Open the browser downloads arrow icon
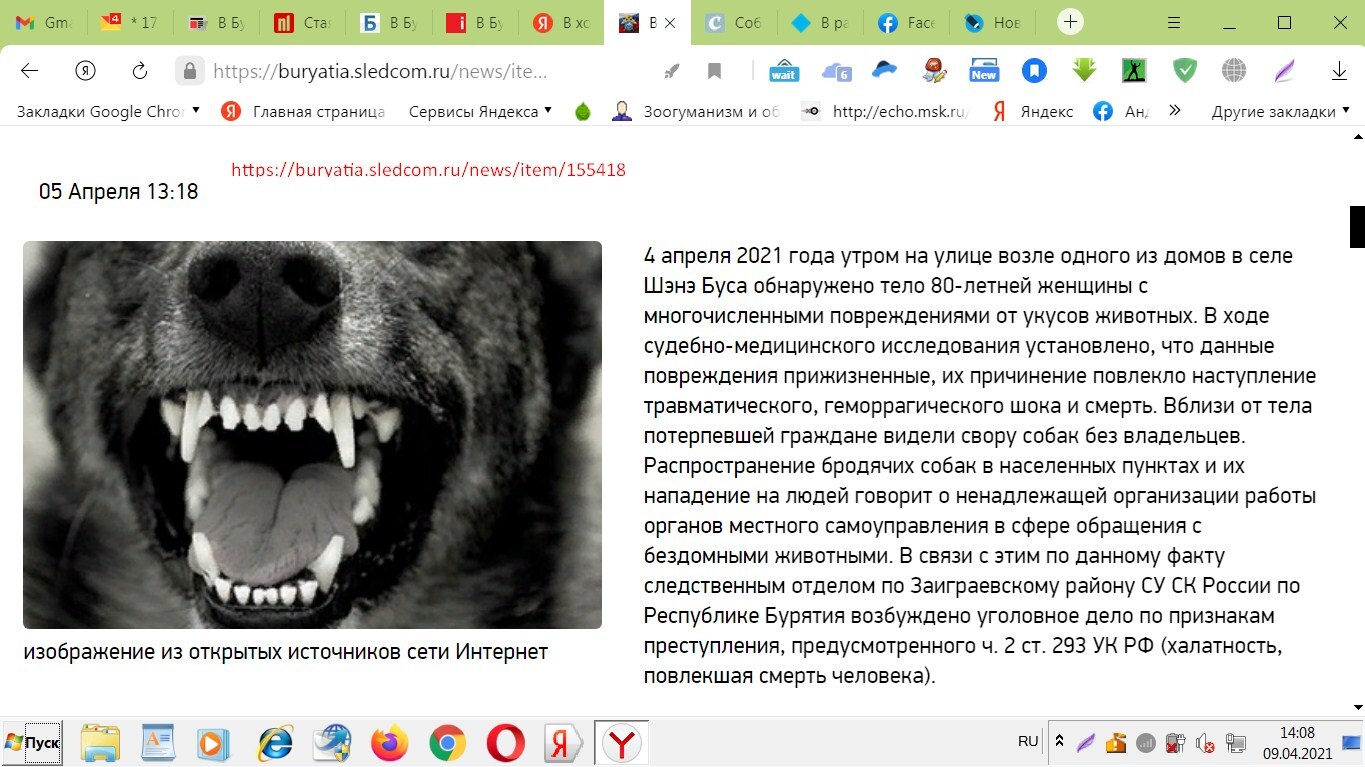Image resolution: width=1365 pixels, height=767 pixels. tap(1339, 71)
